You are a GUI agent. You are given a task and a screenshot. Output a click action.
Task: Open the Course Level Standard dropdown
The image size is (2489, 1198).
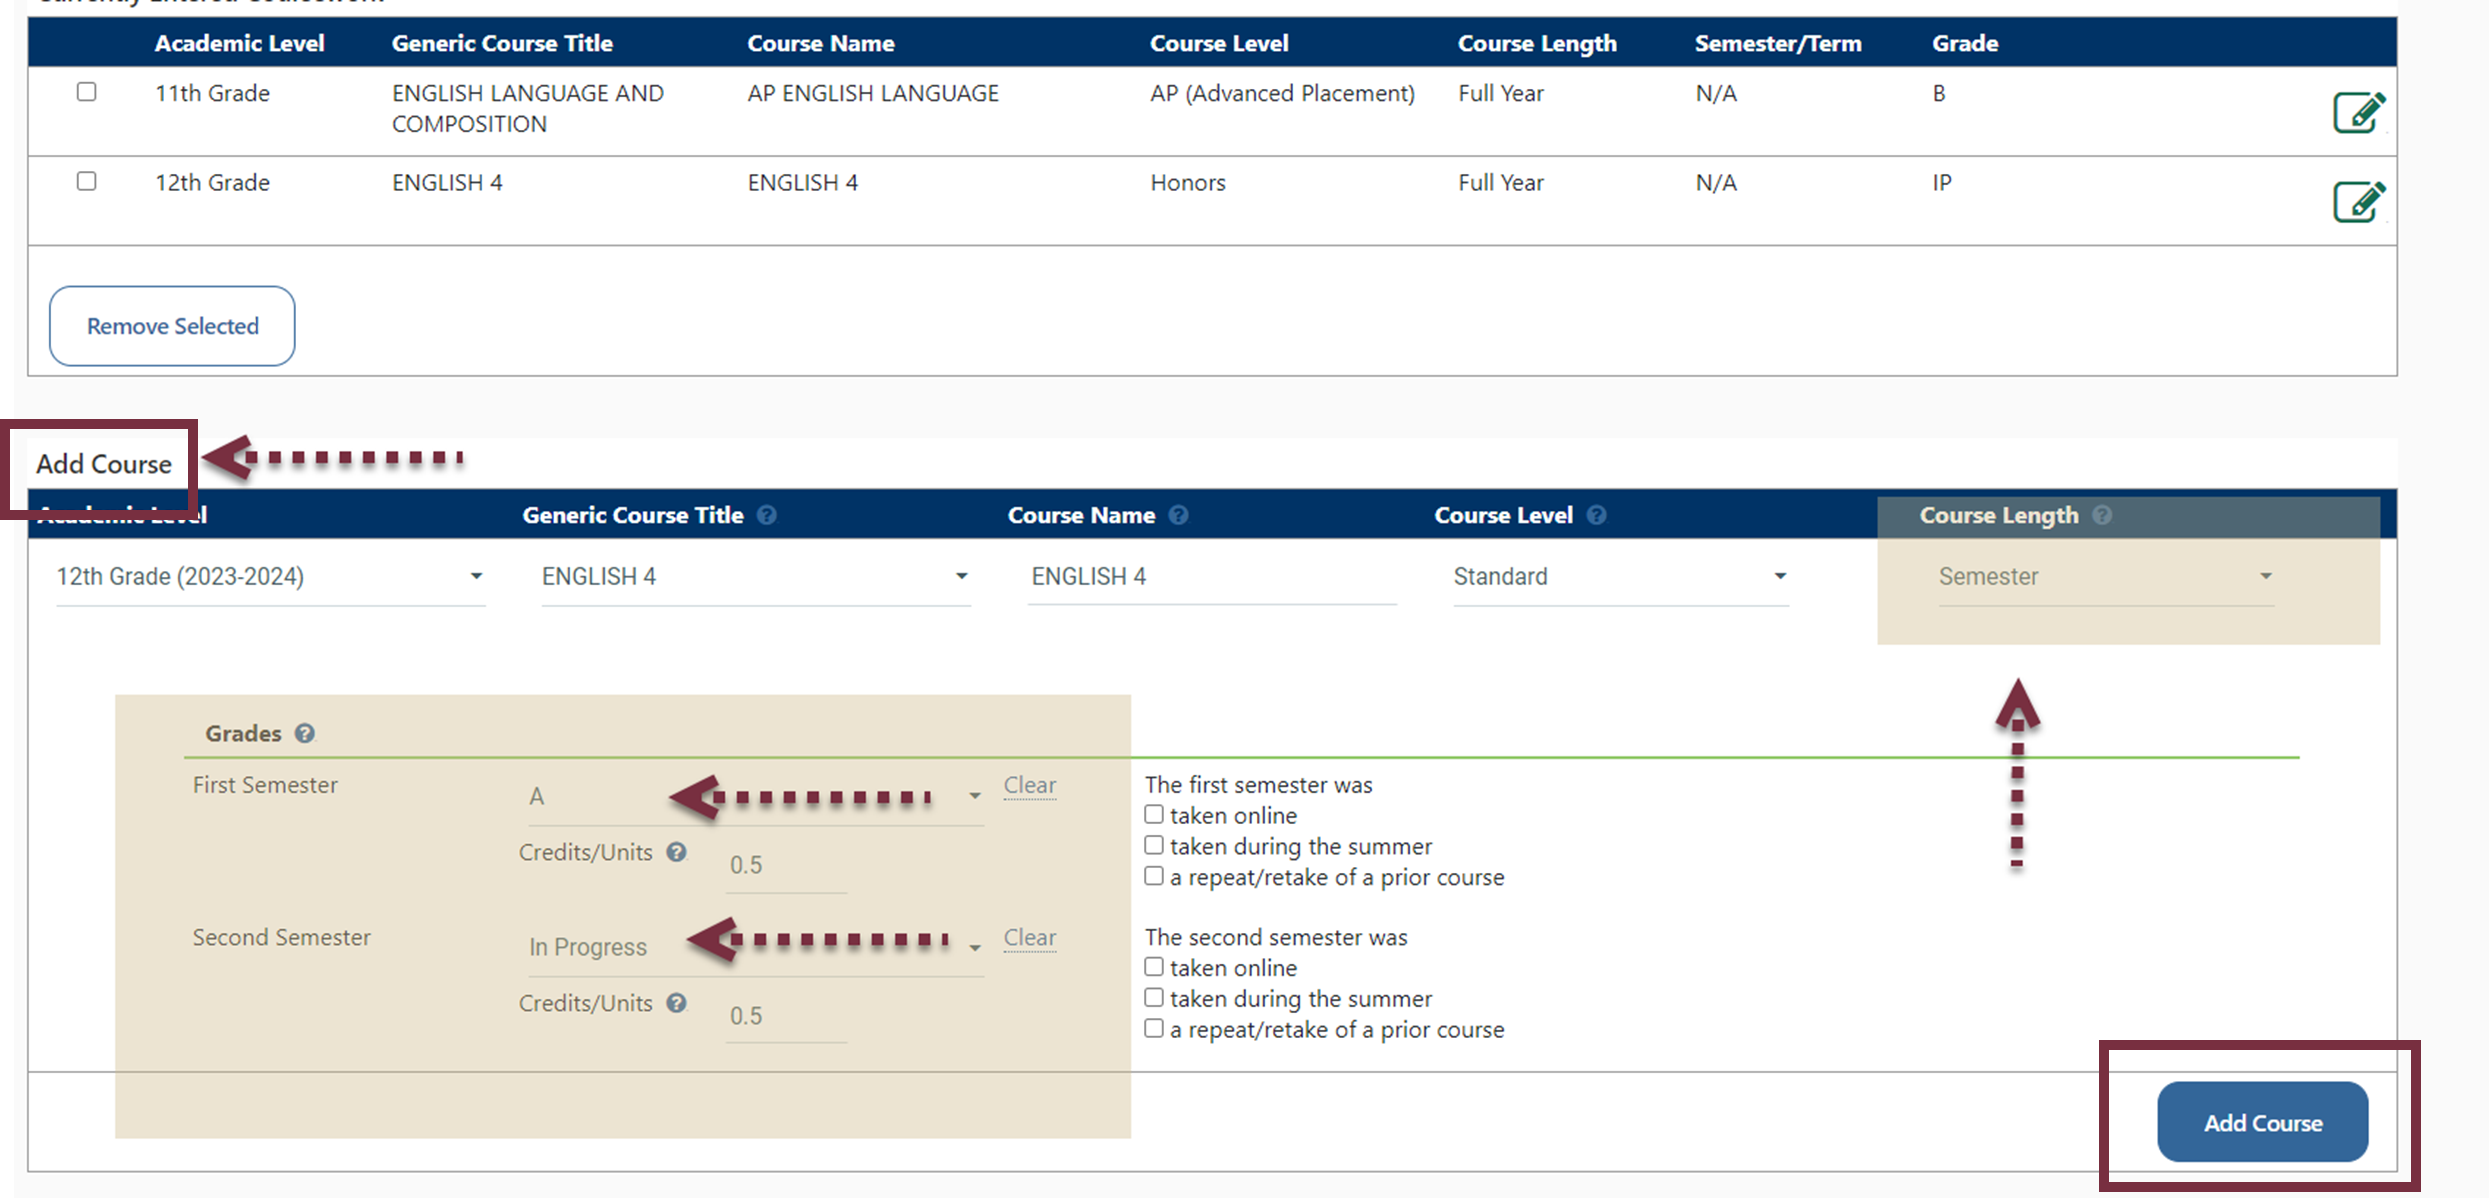pos(1619,577)
